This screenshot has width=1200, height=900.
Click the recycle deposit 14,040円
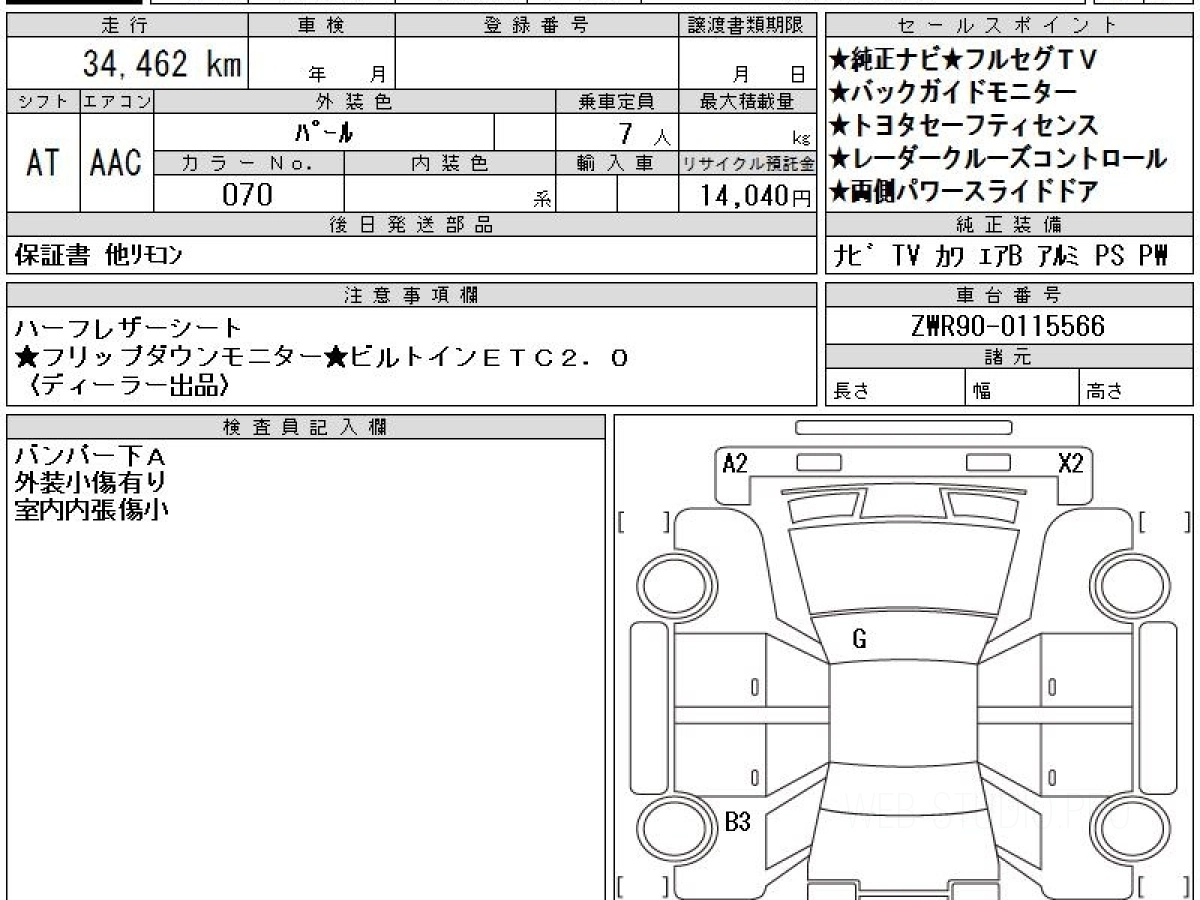[756, 196]
